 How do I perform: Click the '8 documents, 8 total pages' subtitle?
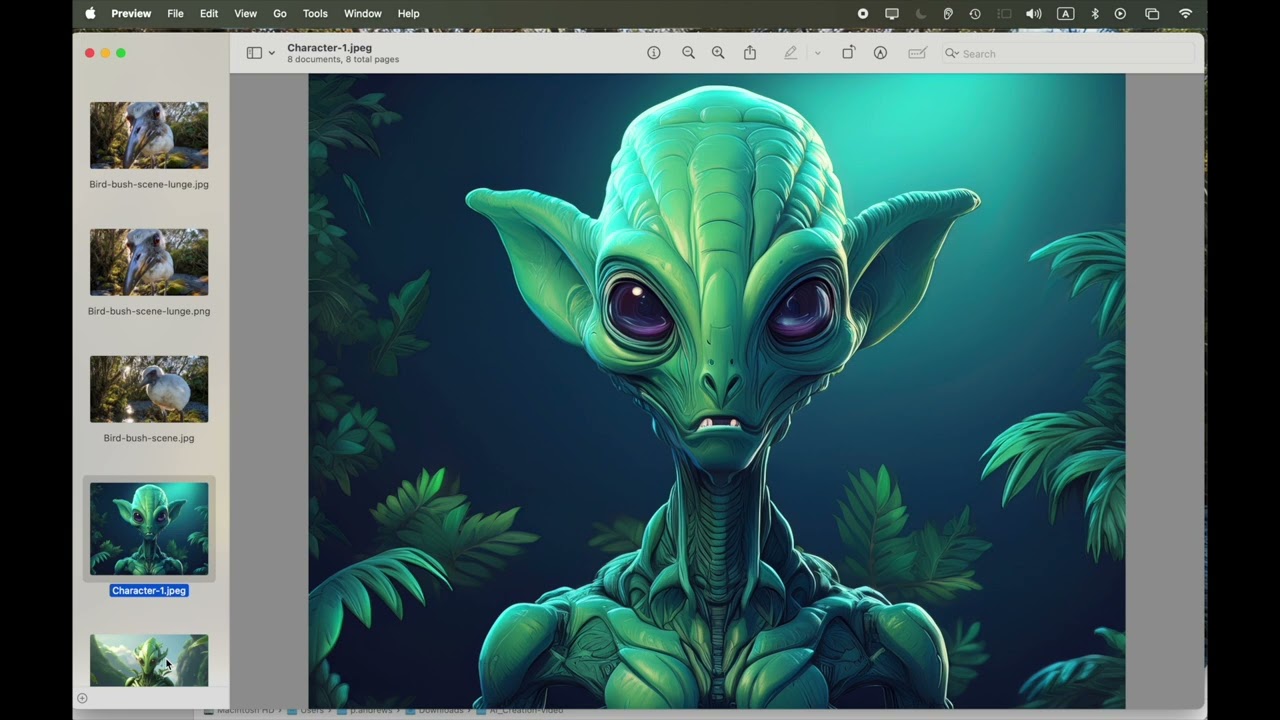point(343,60)
